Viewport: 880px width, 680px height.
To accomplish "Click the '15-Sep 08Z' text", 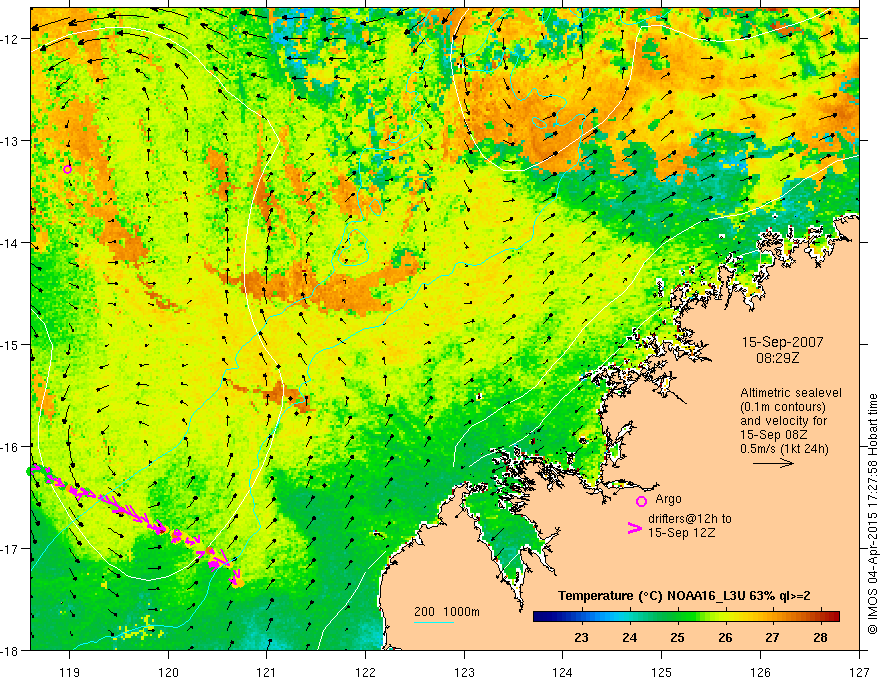I will pos(772,435).
